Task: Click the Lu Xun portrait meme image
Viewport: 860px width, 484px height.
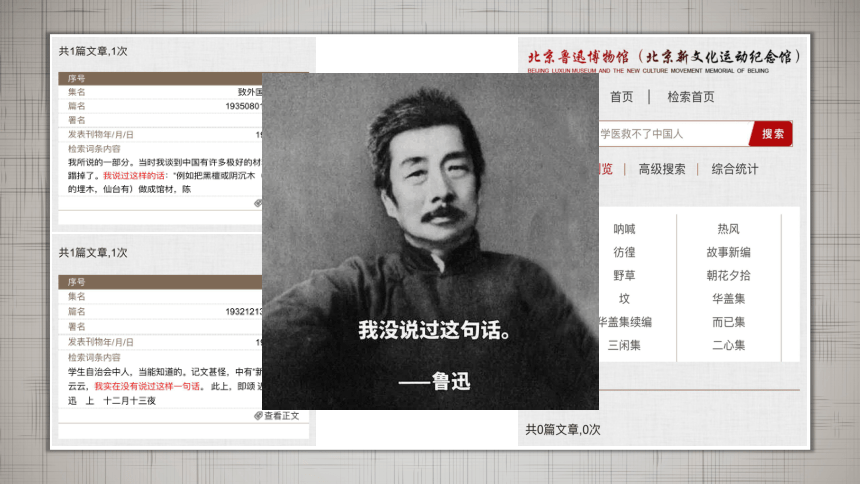Action: pos(430,241)
